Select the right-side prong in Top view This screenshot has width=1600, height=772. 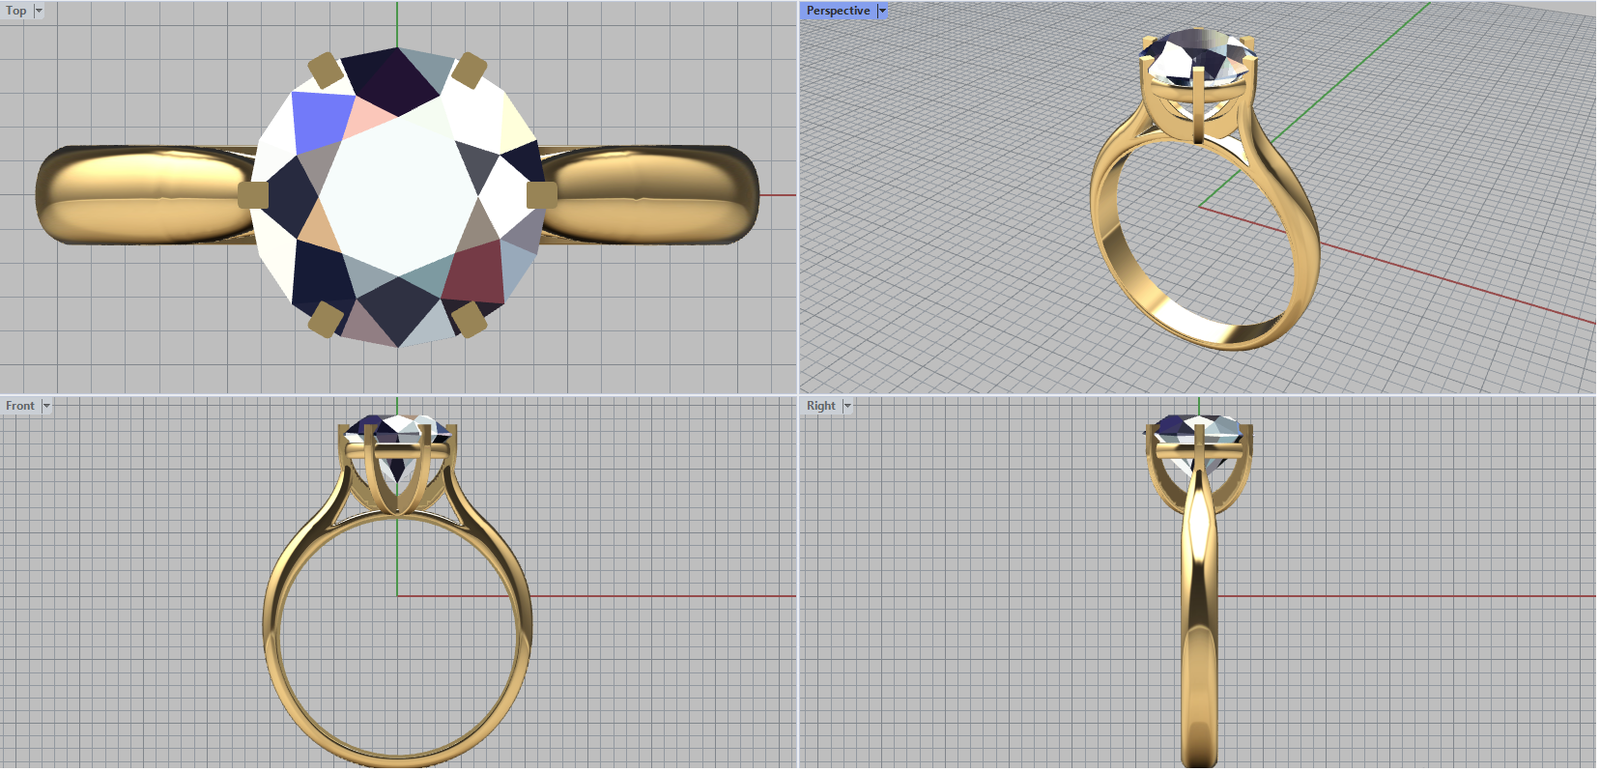click(541, 195)
